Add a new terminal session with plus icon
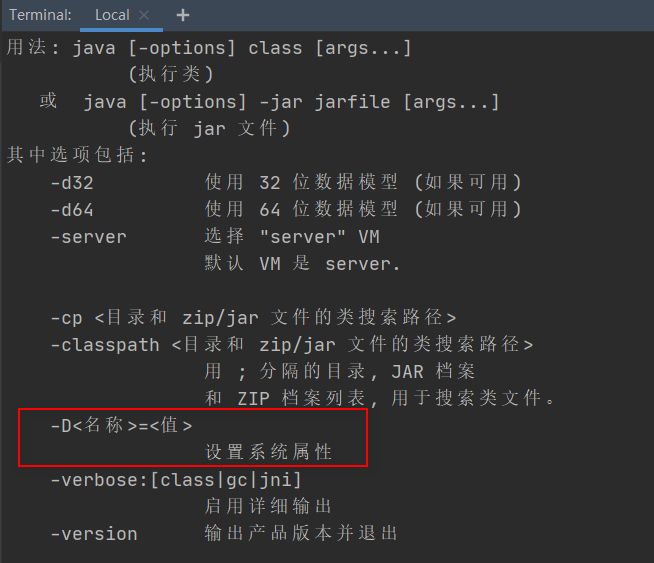 click(183, 15)
